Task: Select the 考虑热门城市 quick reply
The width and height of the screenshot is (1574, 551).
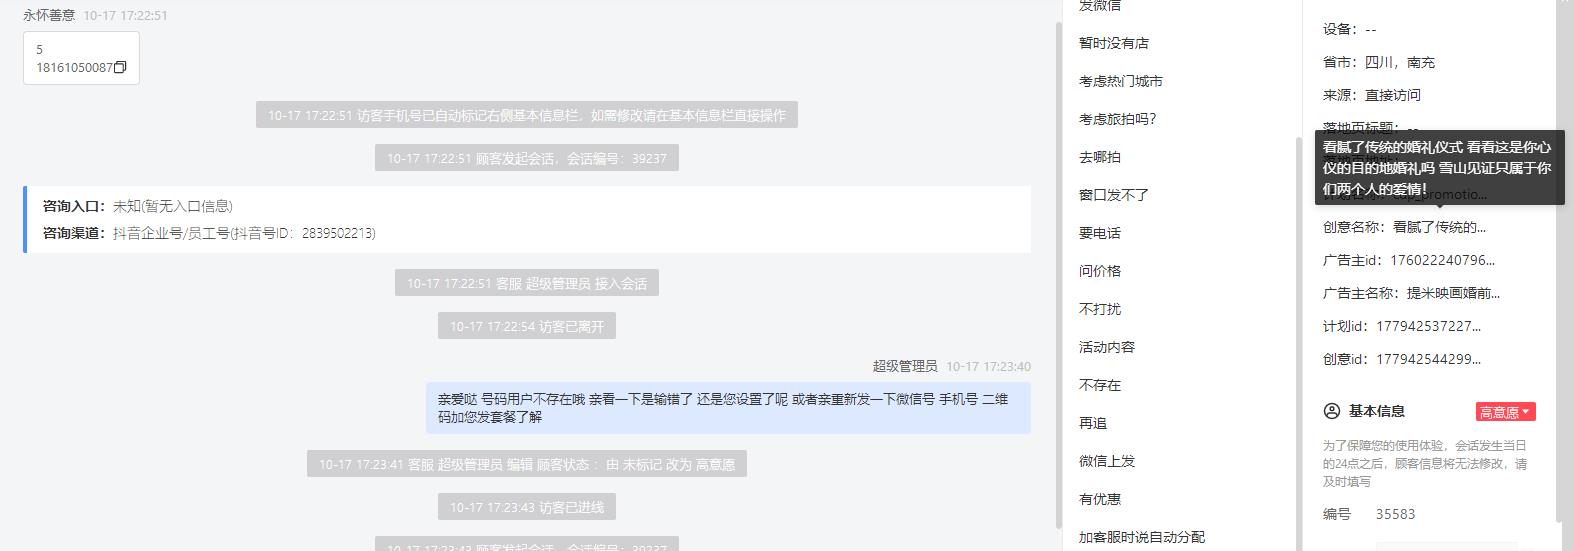Action: (x=1120, y=81)
